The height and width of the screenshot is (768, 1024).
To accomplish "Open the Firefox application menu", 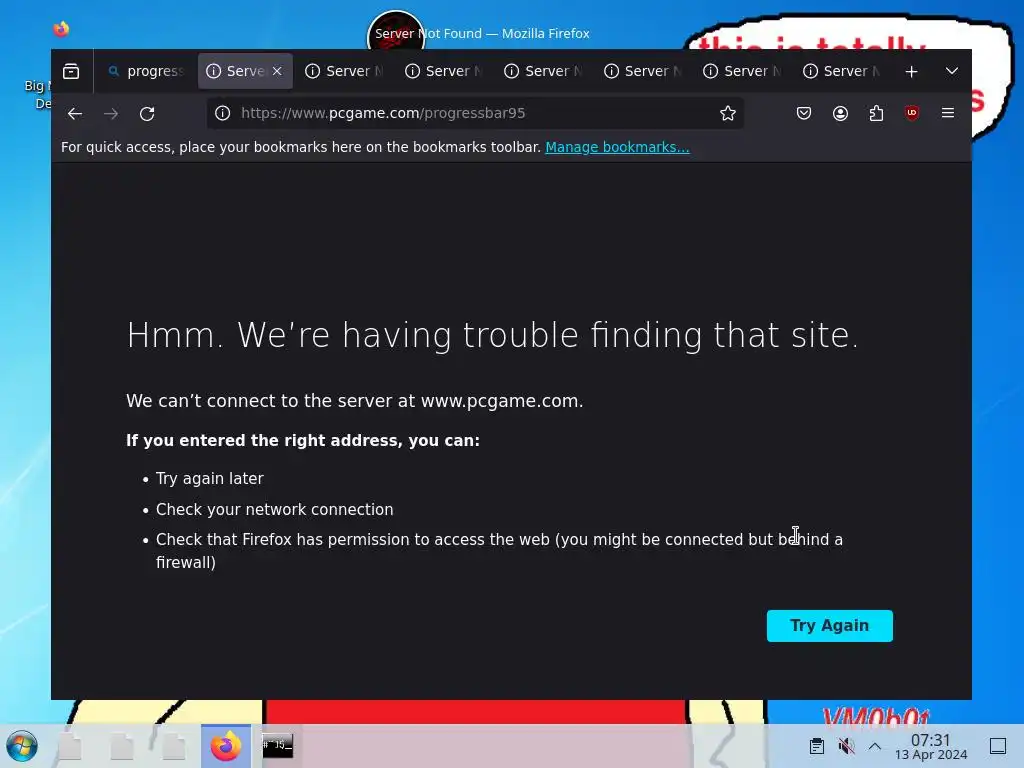I will point(948,113).
